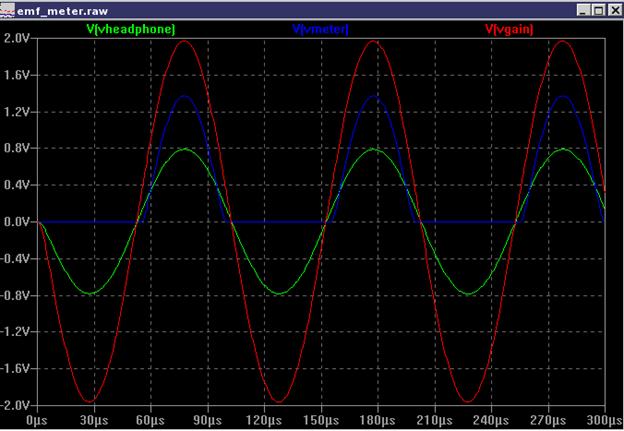The width and height of the screenshot is (624, 431).
Task: Click the waveform window icon in title bar
Action: 7,10
